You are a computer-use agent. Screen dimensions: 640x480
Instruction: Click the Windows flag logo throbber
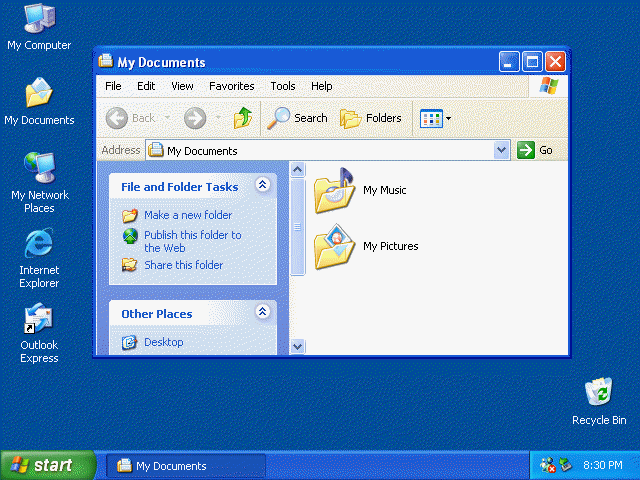[548, 86]
